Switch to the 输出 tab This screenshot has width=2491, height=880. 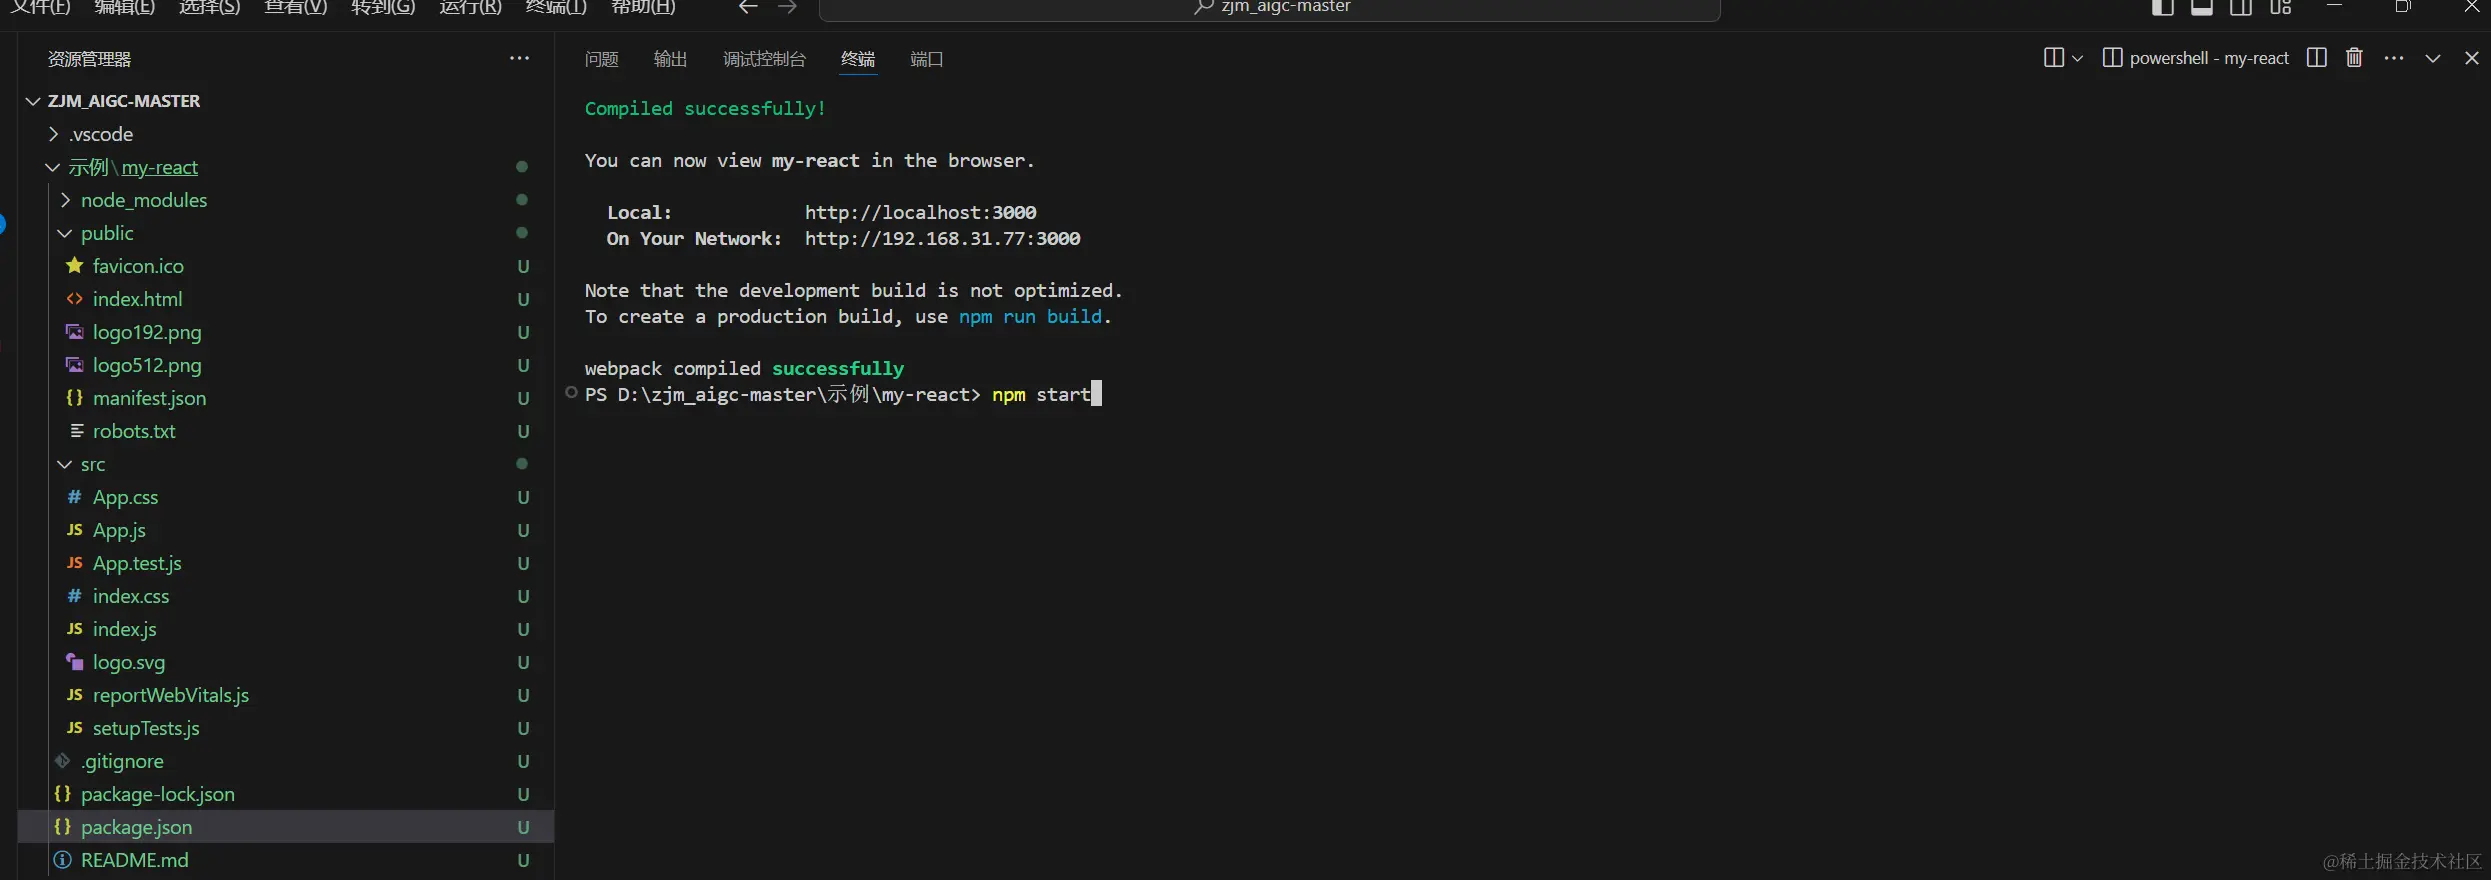click(670, 59)
